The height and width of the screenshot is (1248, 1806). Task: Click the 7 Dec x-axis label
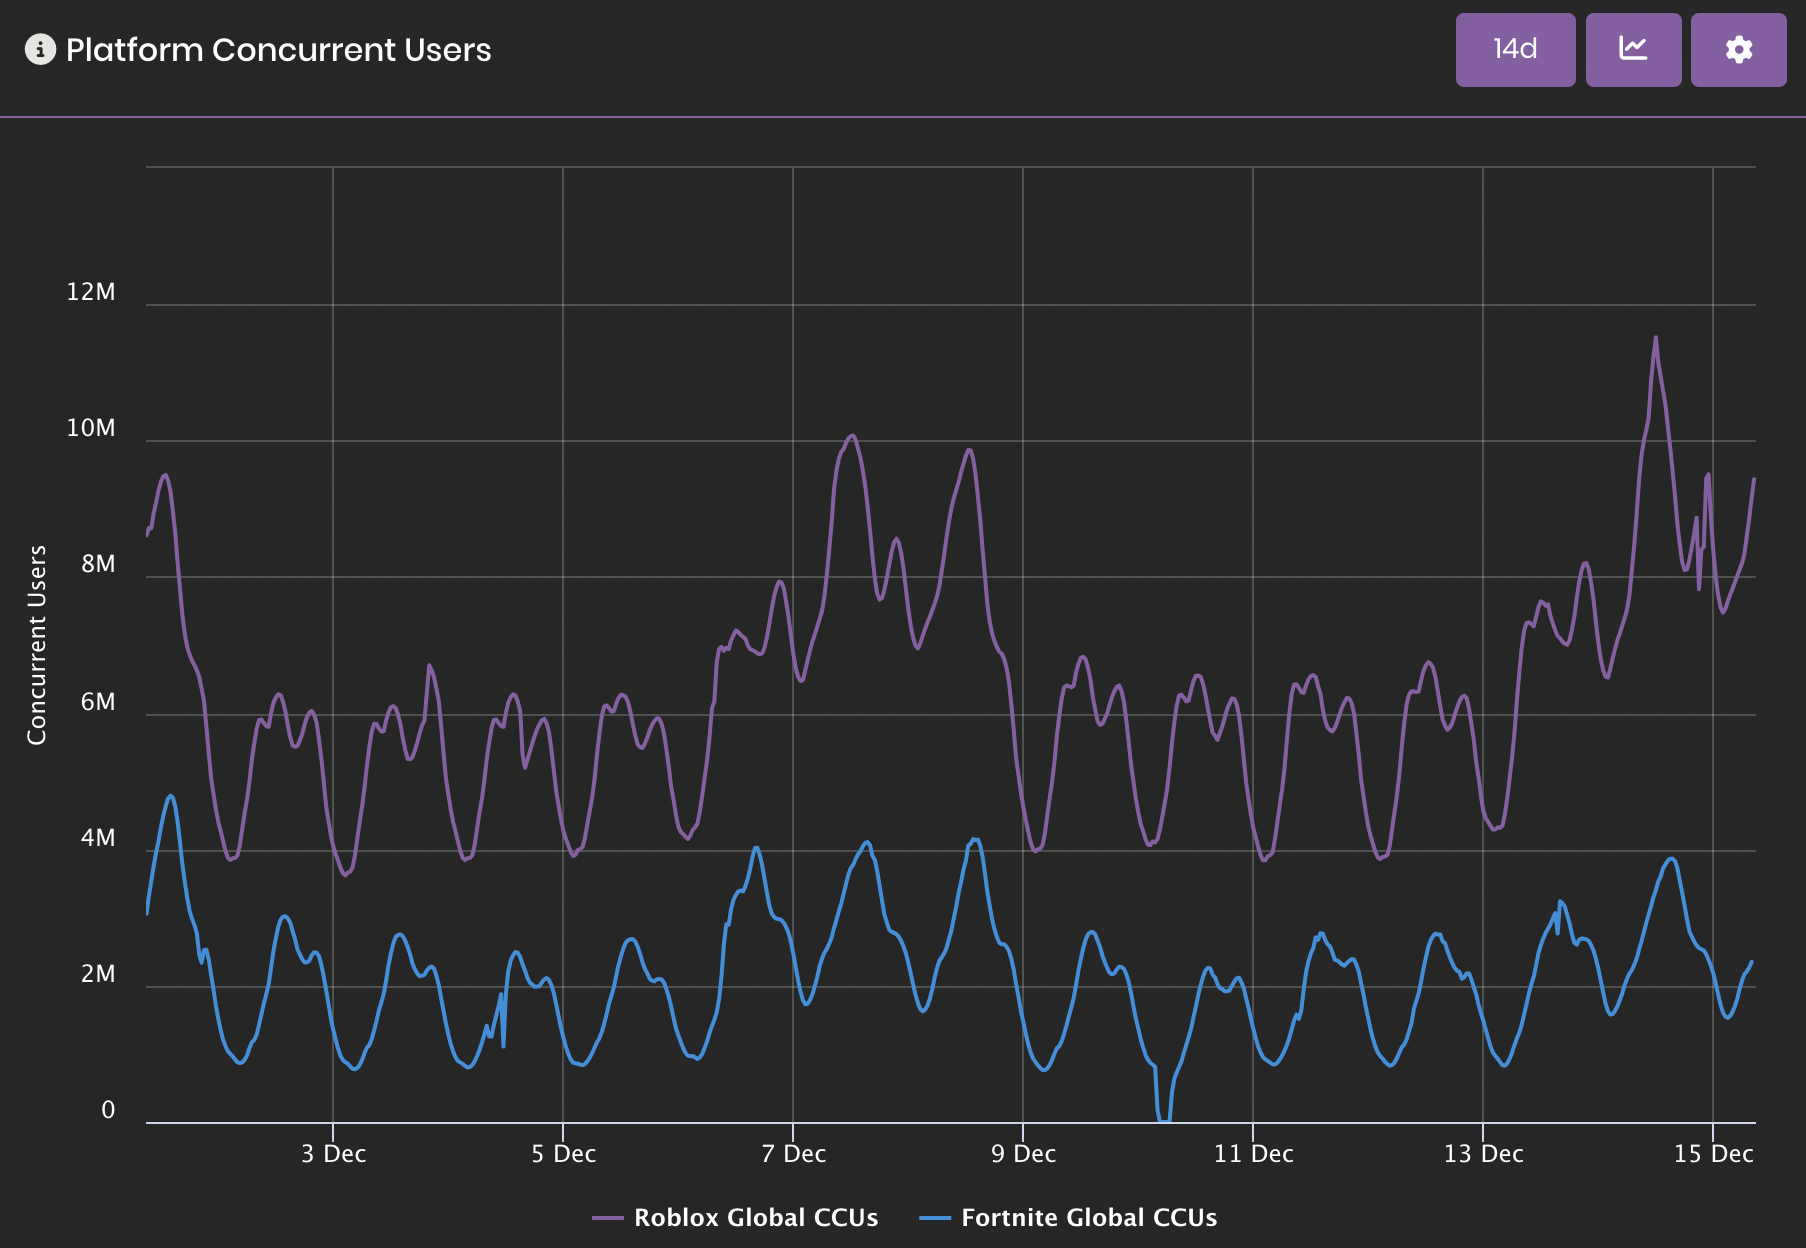pos(794,1154)
